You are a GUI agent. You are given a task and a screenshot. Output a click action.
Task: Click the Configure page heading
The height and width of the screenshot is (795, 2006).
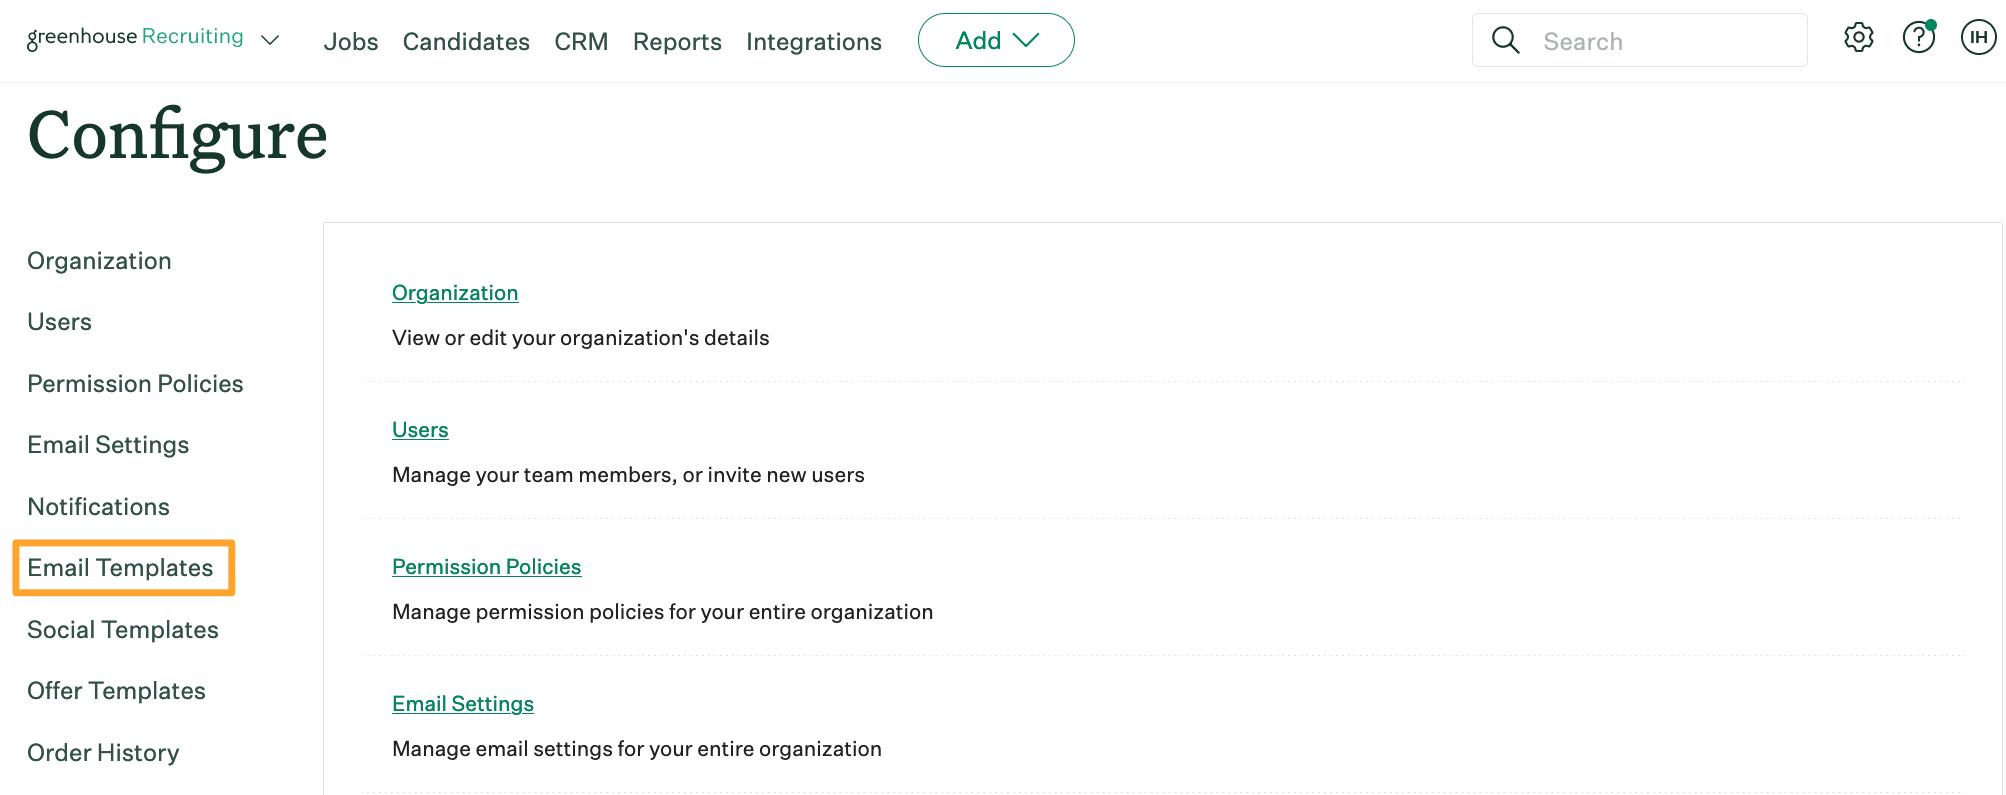point(177,137)
